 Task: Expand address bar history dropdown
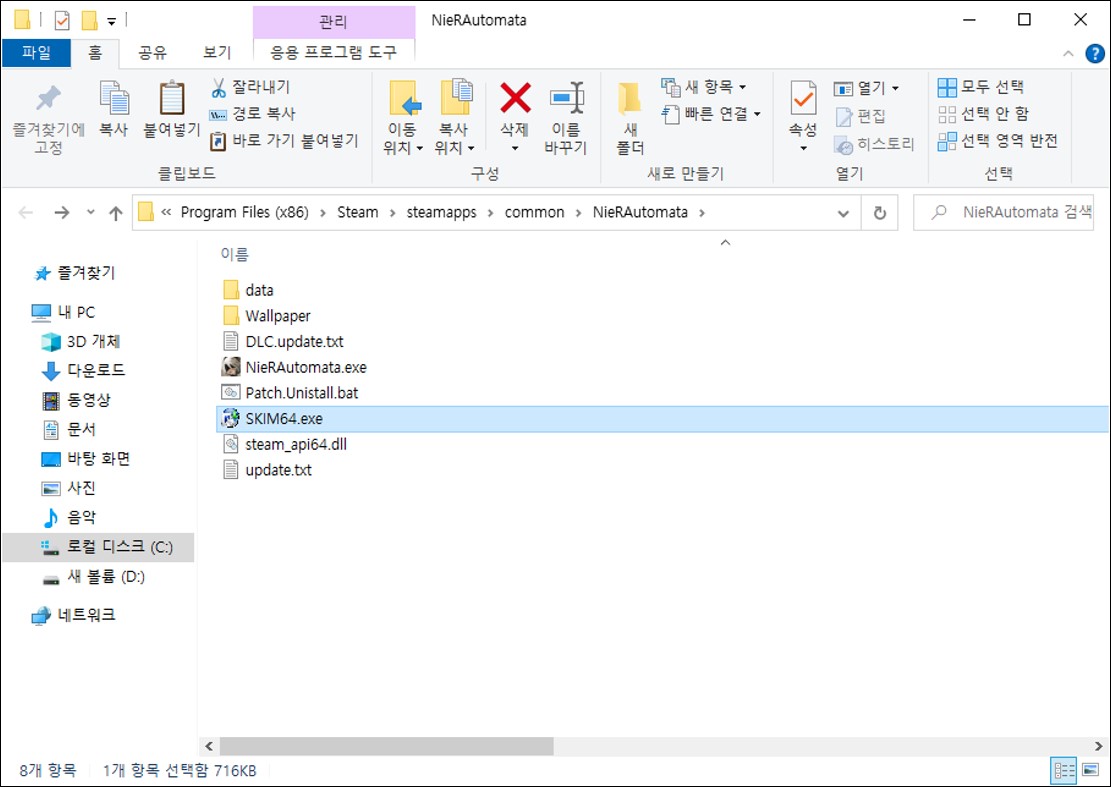(843, 213)
